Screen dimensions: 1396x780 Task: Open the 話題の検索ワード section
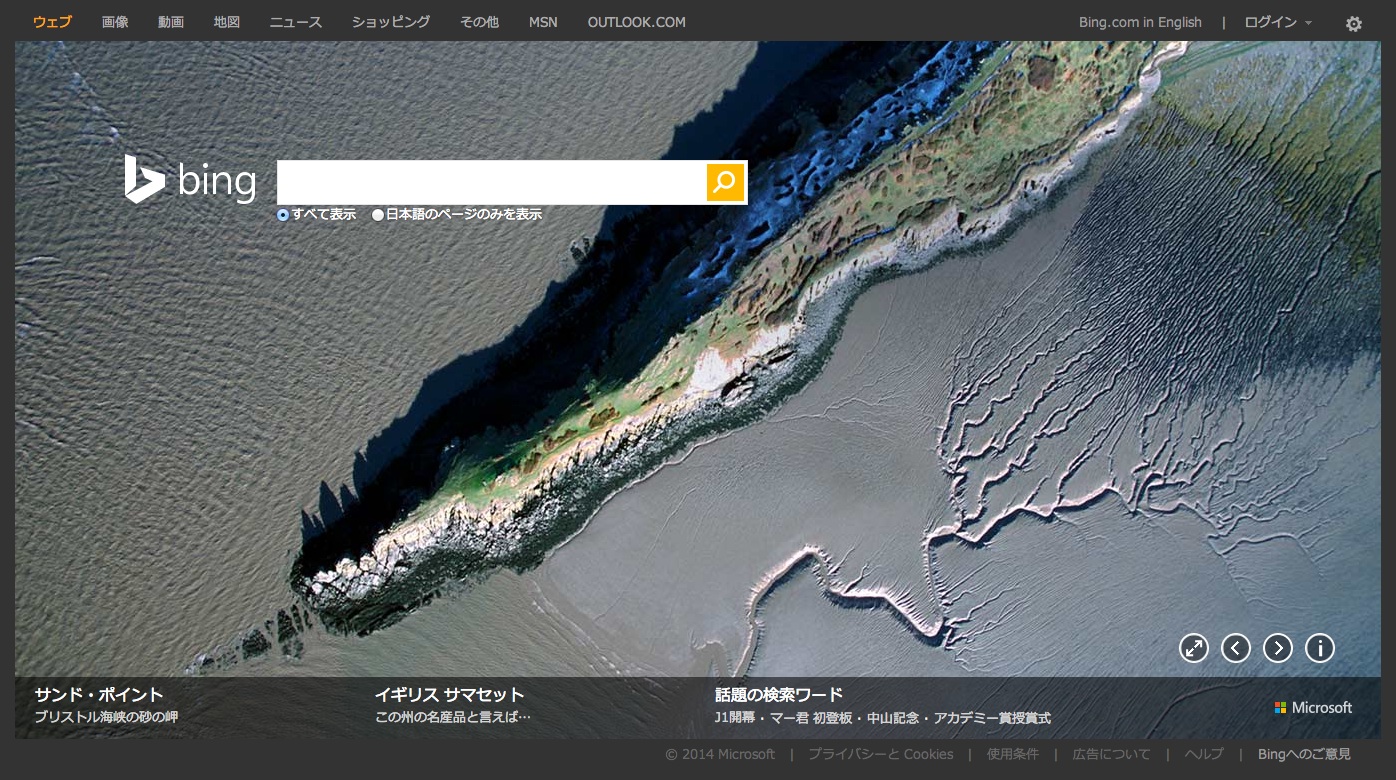(779, 694)
